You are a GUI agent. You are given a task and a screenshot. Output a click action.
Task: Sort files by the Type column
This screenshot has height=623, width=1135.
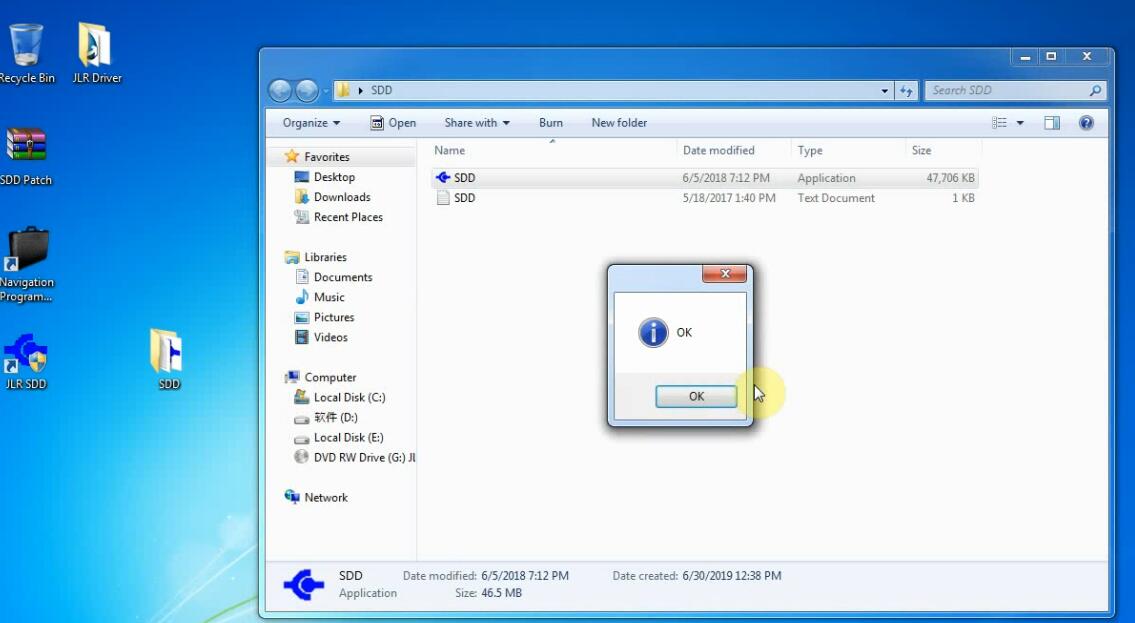[x=848, y=151]
